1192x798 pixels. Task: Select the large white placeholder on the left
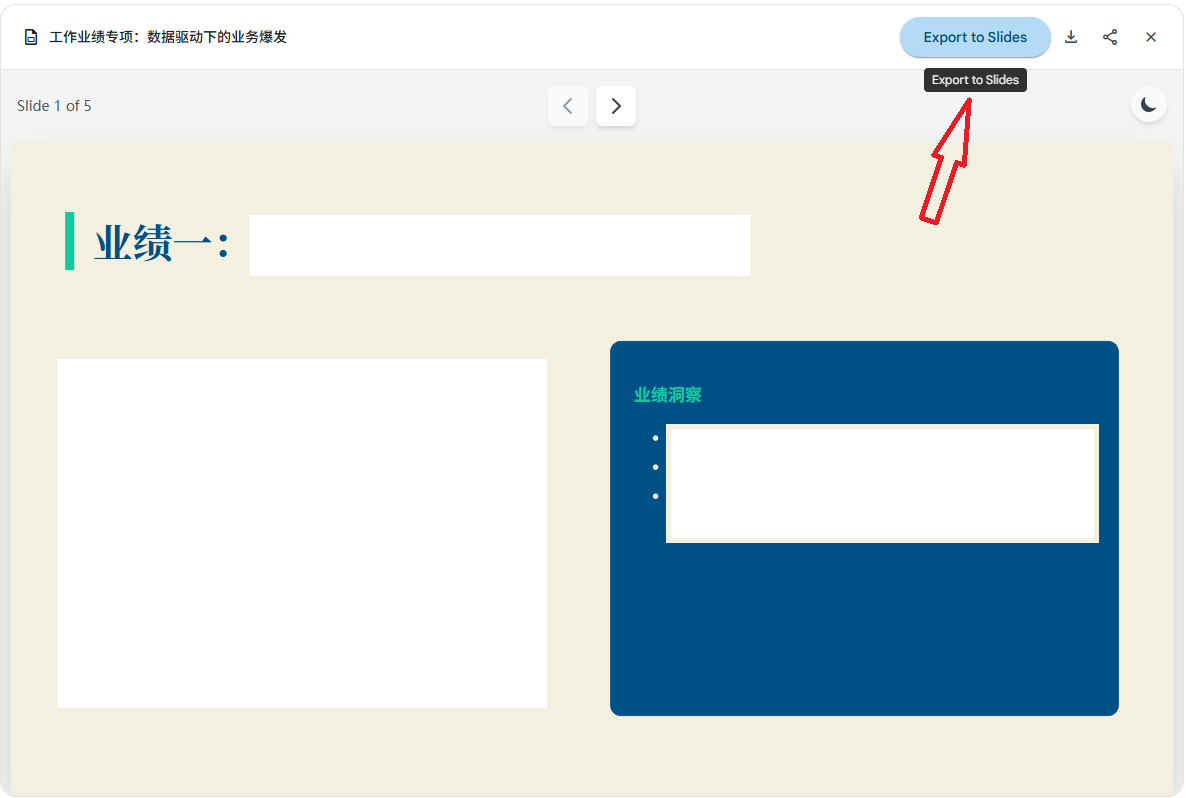(x=302, y=533)
